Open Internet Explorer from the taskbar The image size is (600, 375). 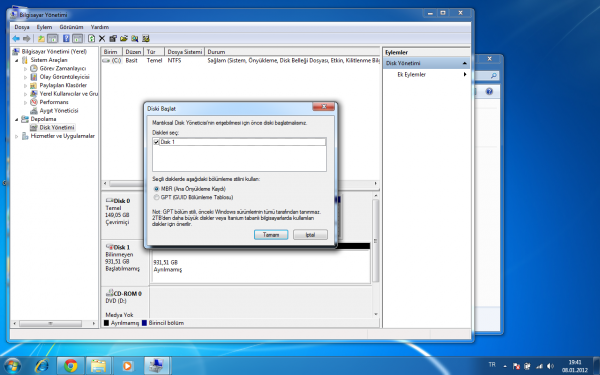[x=42, y=366]
